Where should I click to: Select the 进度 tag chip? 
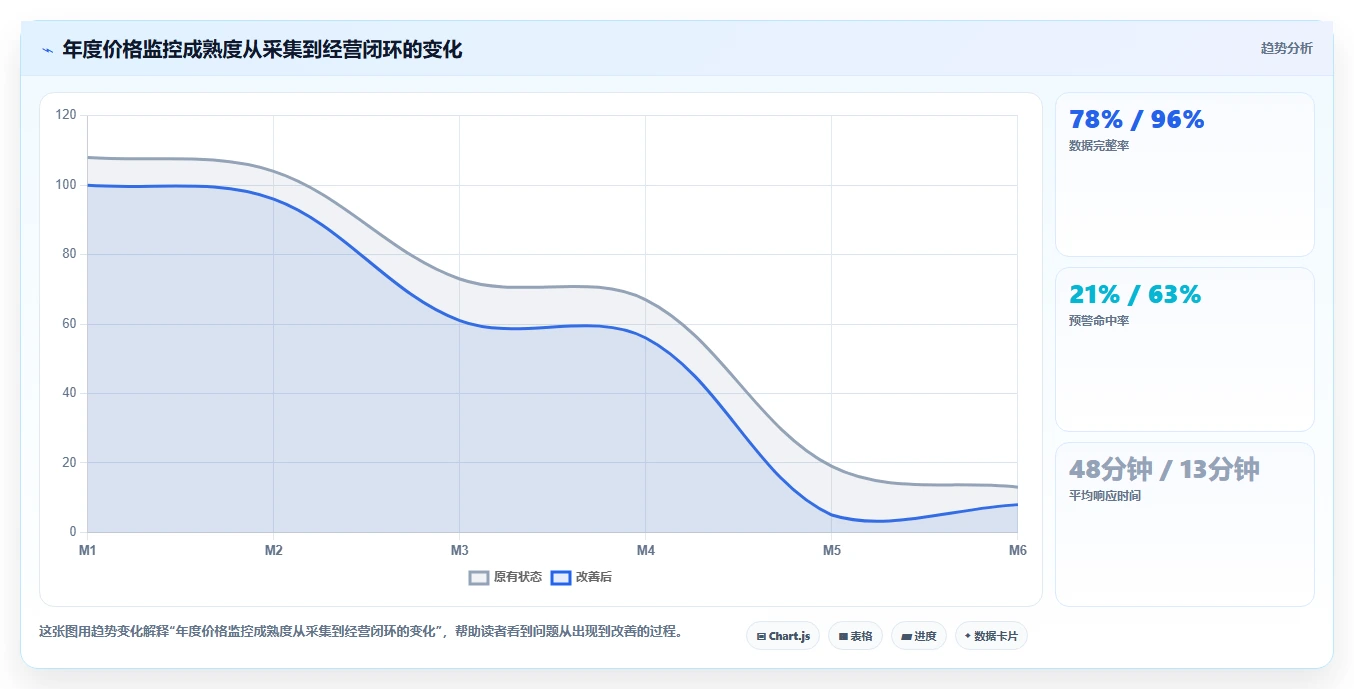919,636
